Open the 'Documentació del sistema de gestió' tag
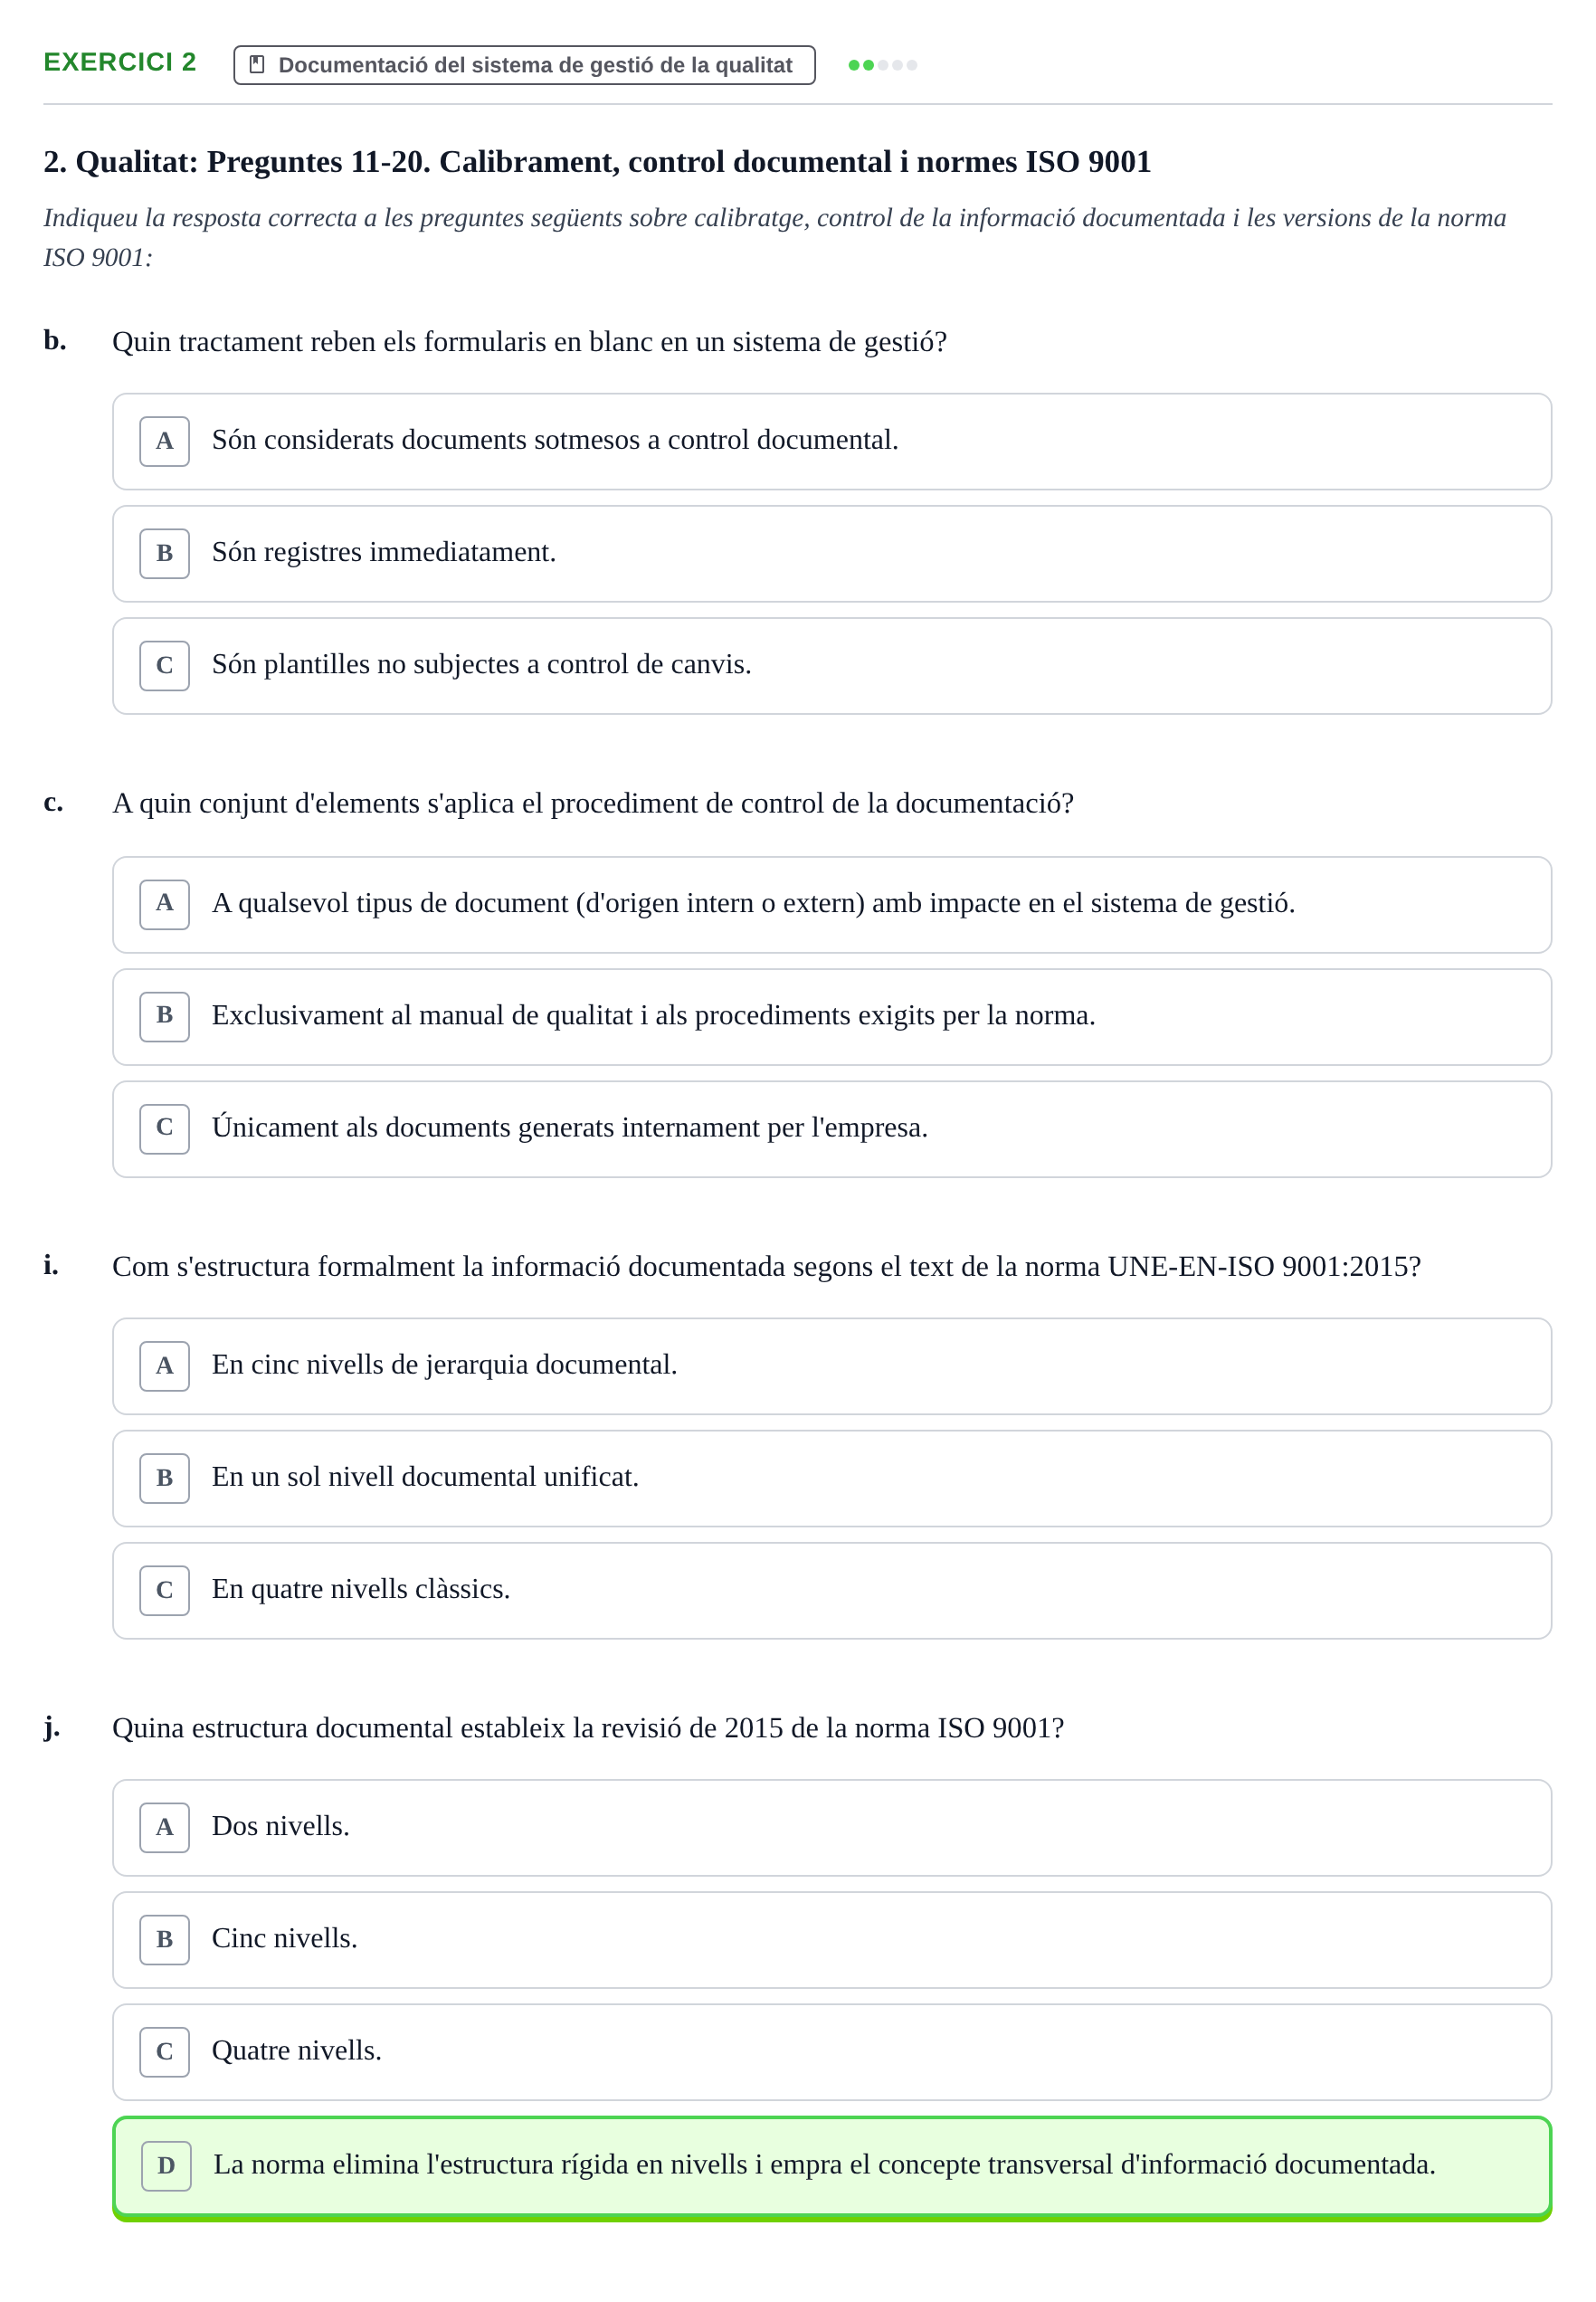 (x=524, y=65)
